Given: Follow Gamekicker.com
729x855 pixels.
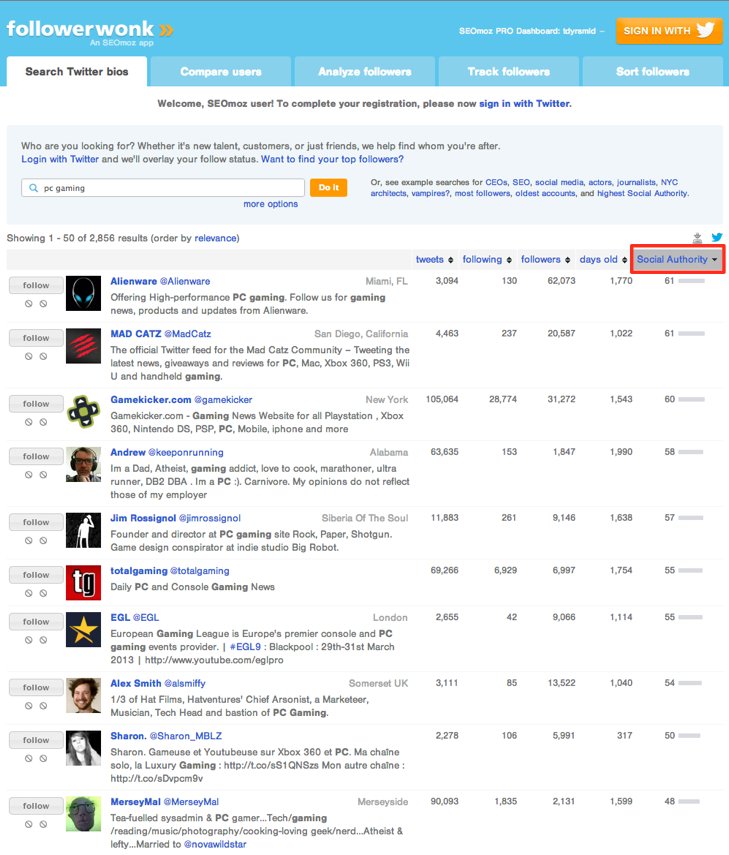Looking at the screenshot, I should coord(36,404).
